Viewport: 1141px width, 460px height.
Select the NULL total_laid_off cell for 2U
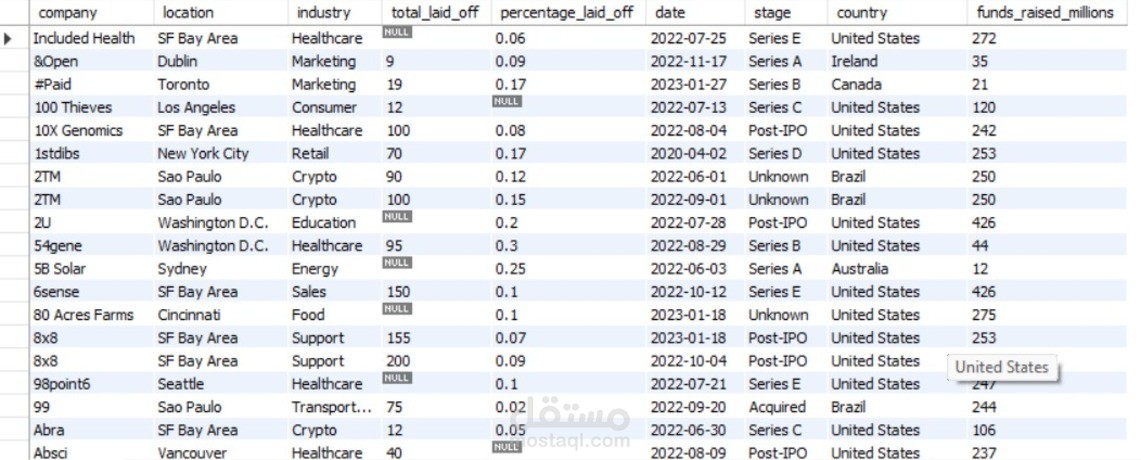[x=397, y=217]
